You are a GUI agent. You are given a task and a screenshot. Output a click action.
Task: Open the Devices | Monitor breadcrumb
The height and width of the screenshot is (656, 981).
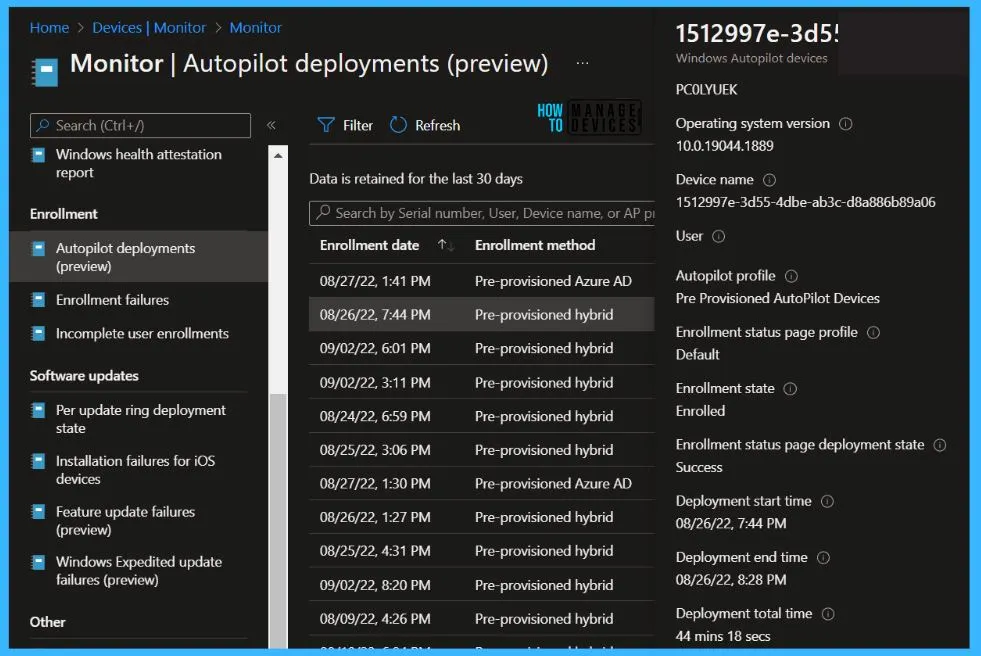click(x=149, y=28)
